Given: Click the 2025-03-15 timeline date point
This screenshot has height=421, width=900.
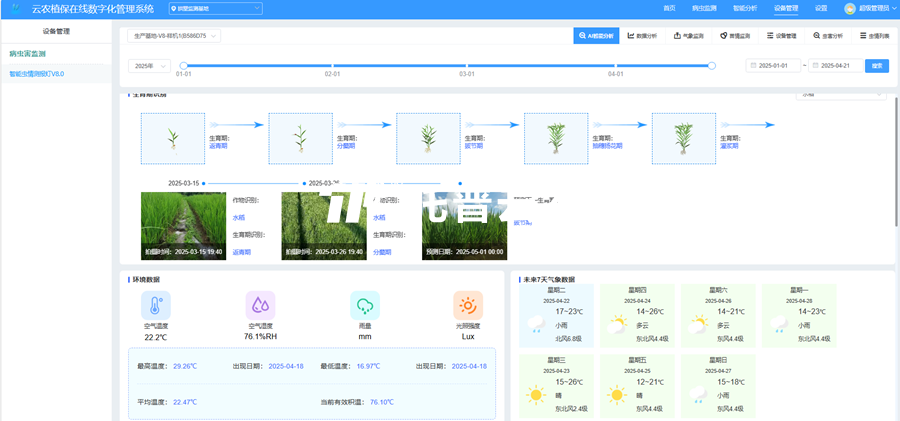Looking at the screenshot, I should (204, 183).
